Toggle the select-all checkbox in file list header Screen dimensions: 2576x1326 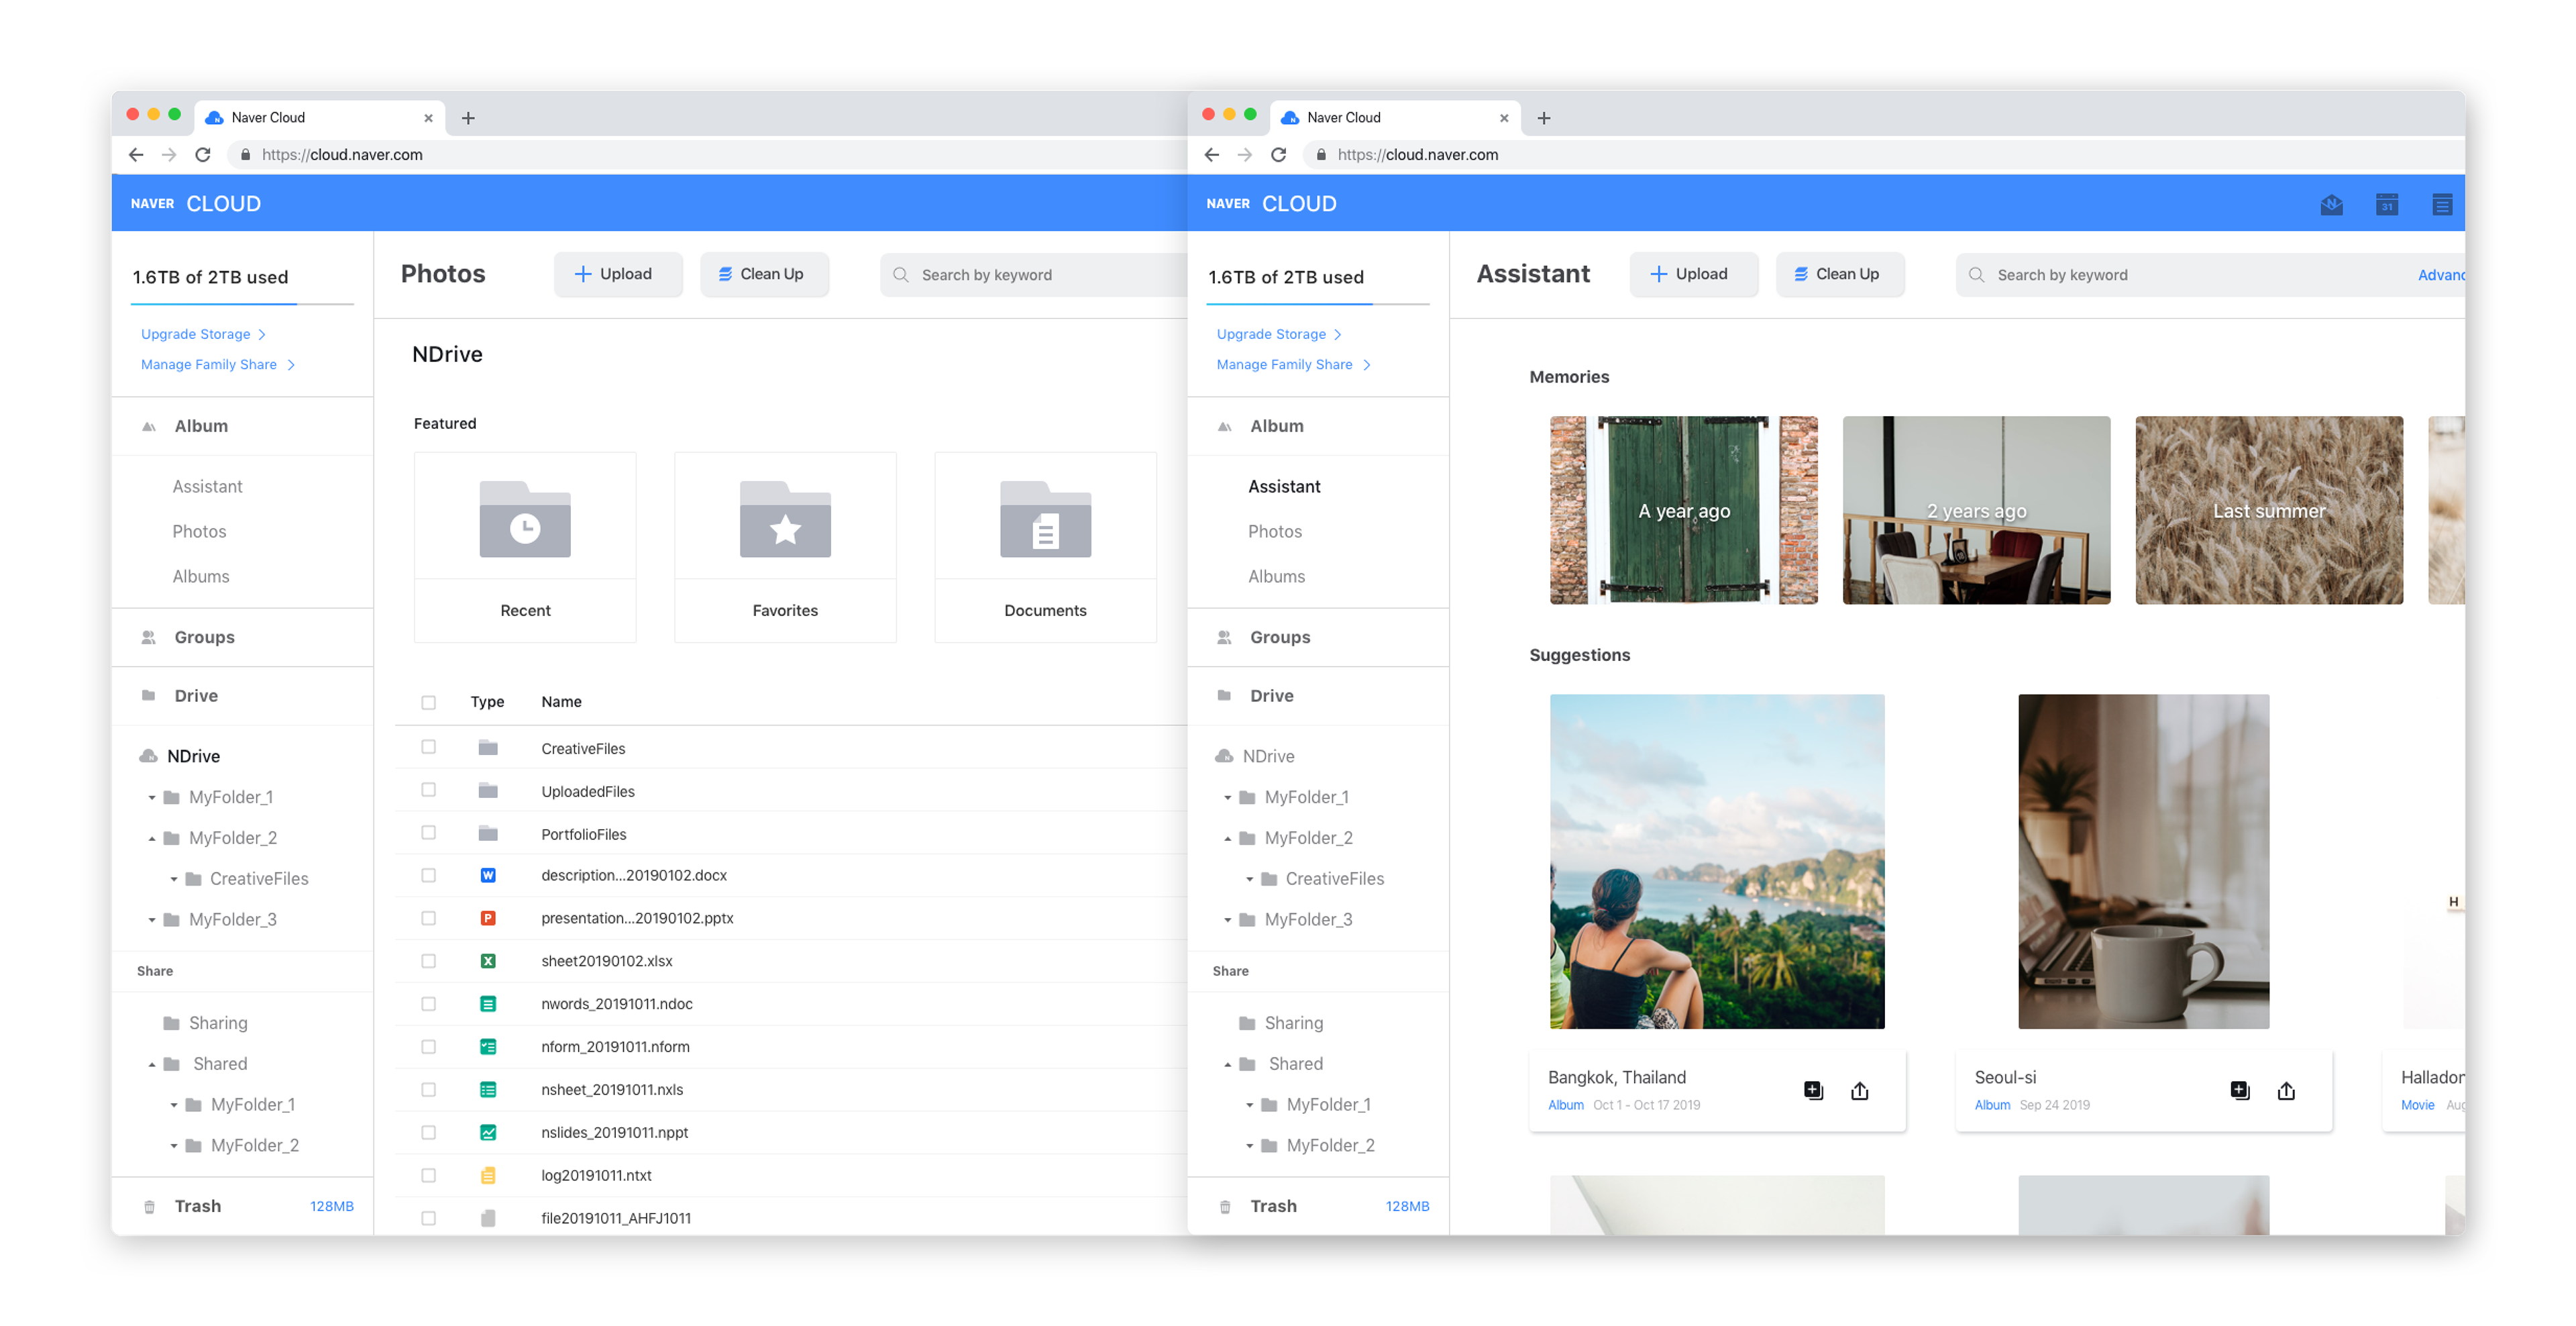click(428, 702)
